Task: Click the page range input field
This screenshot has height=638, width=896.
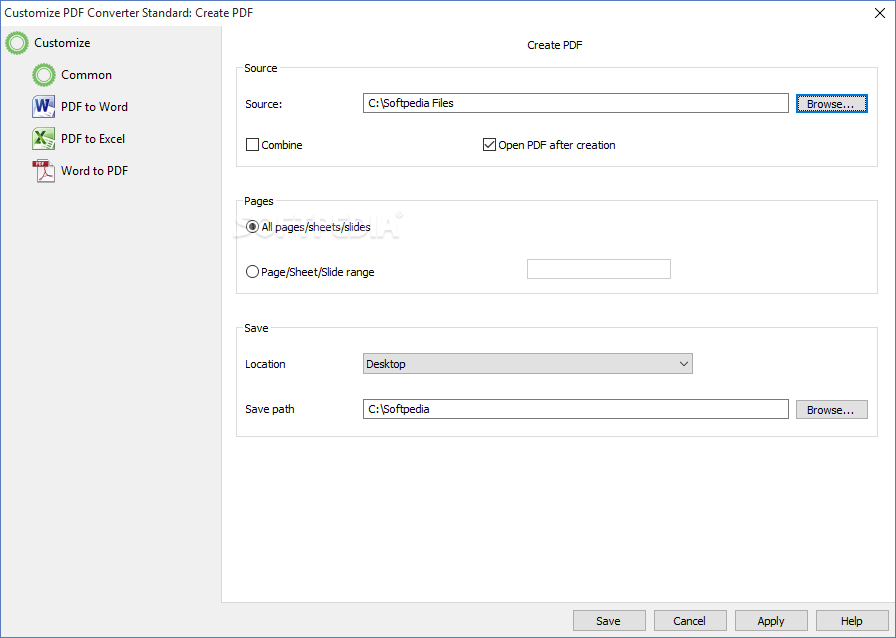Action: 598,269
